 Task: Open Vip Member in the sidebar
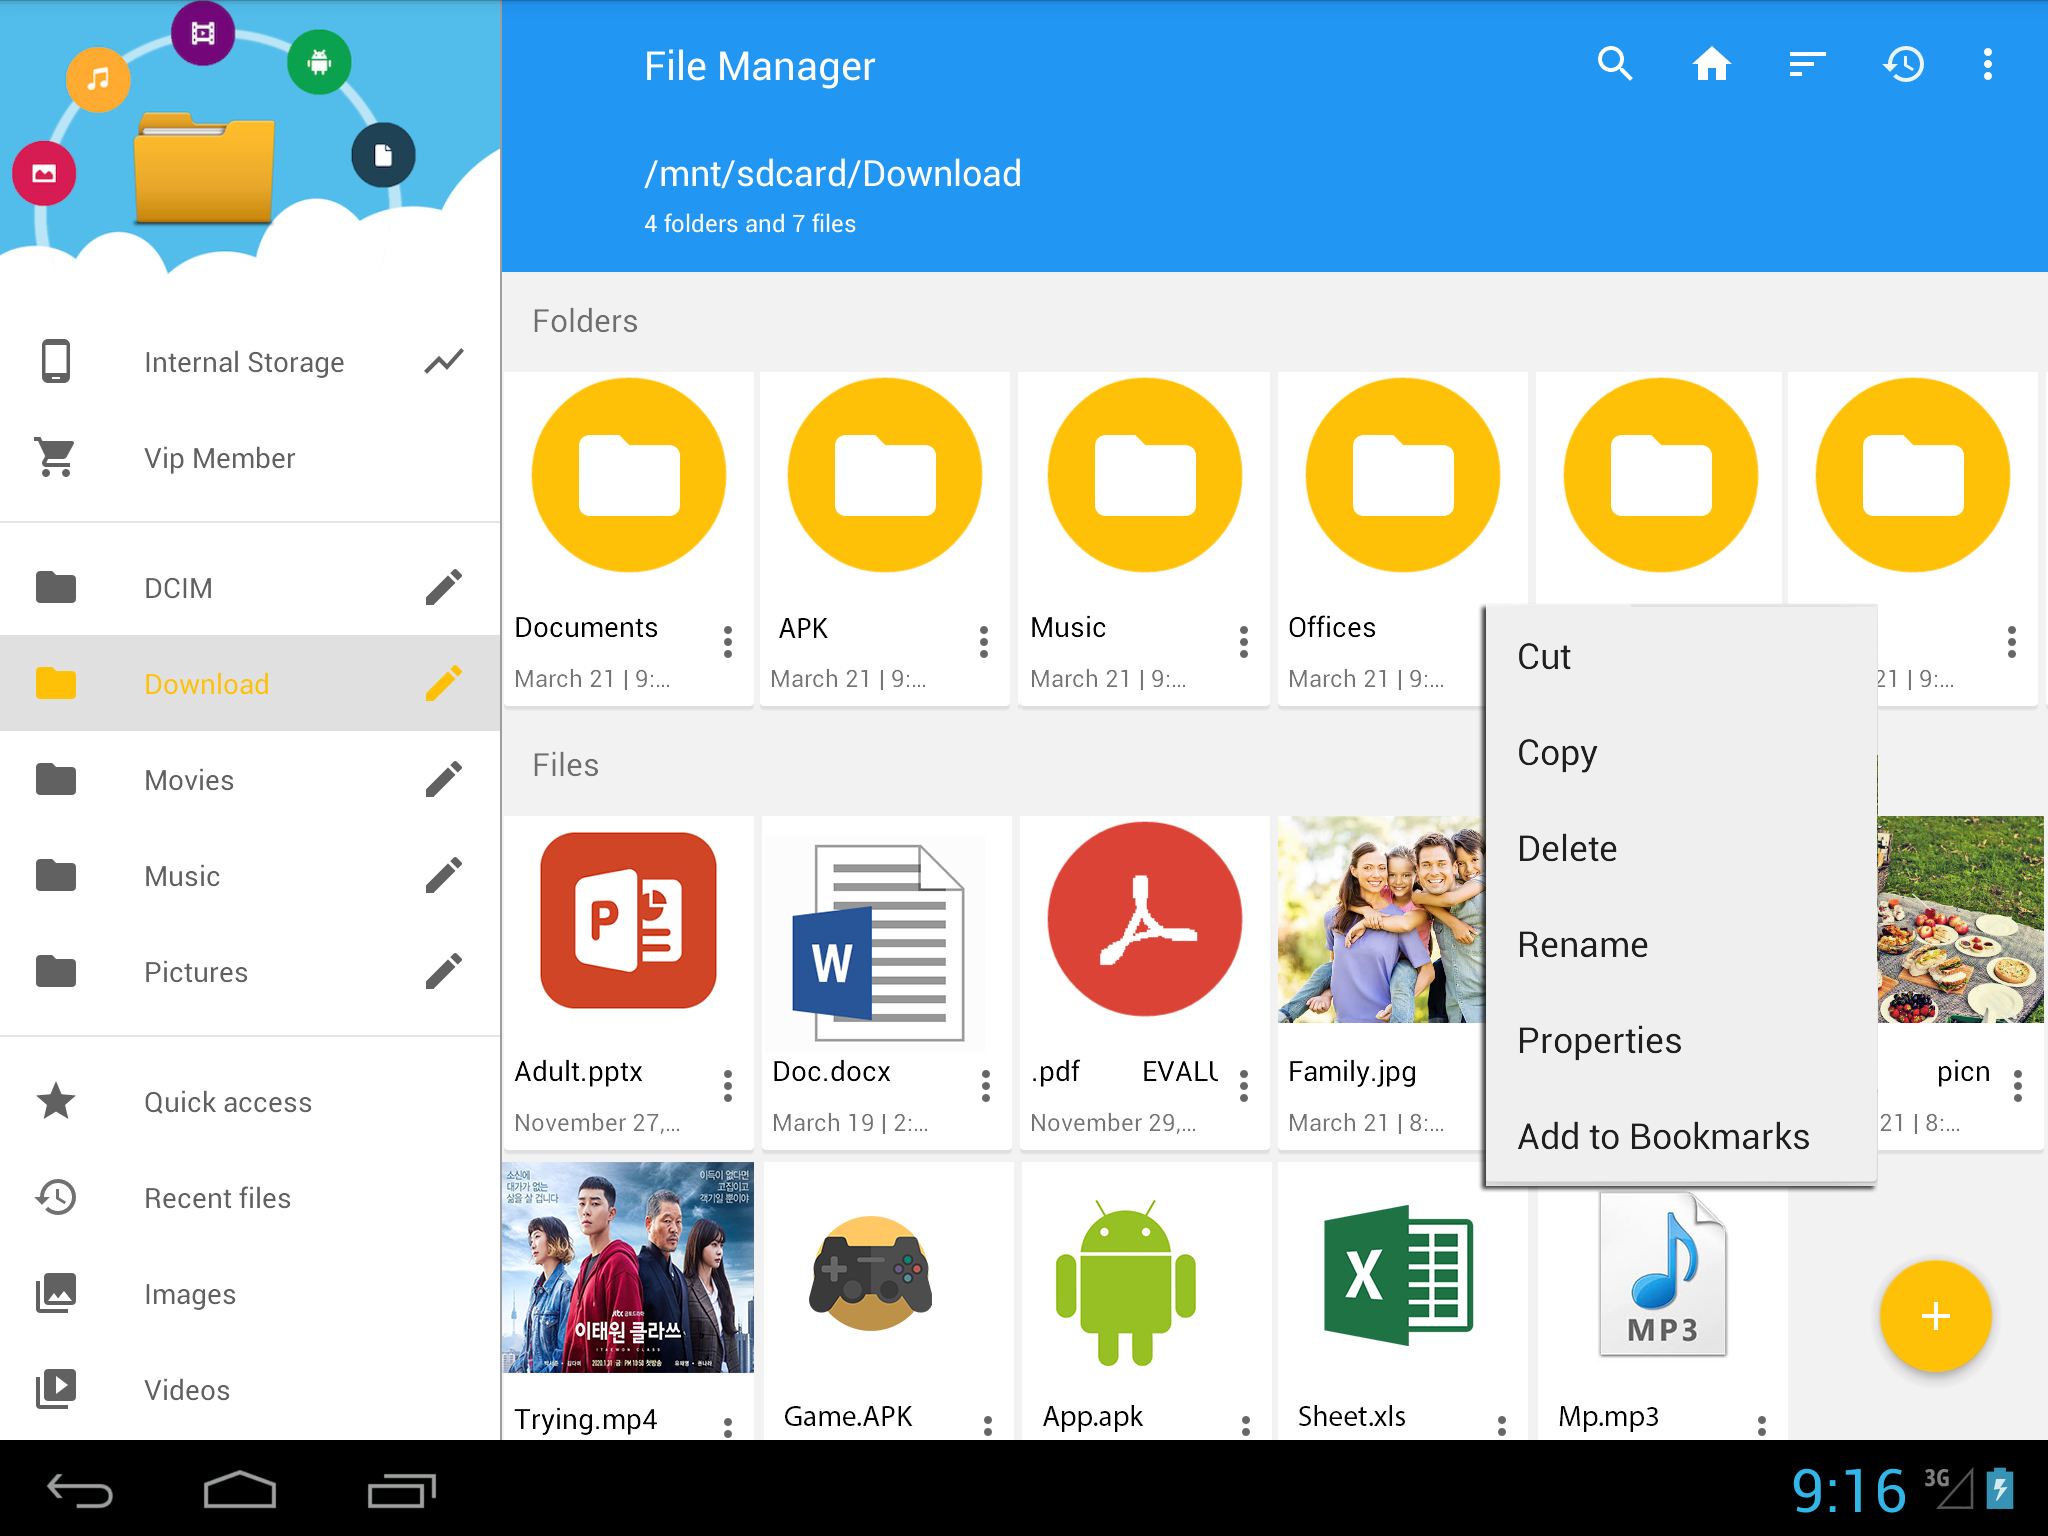[250, 458]
